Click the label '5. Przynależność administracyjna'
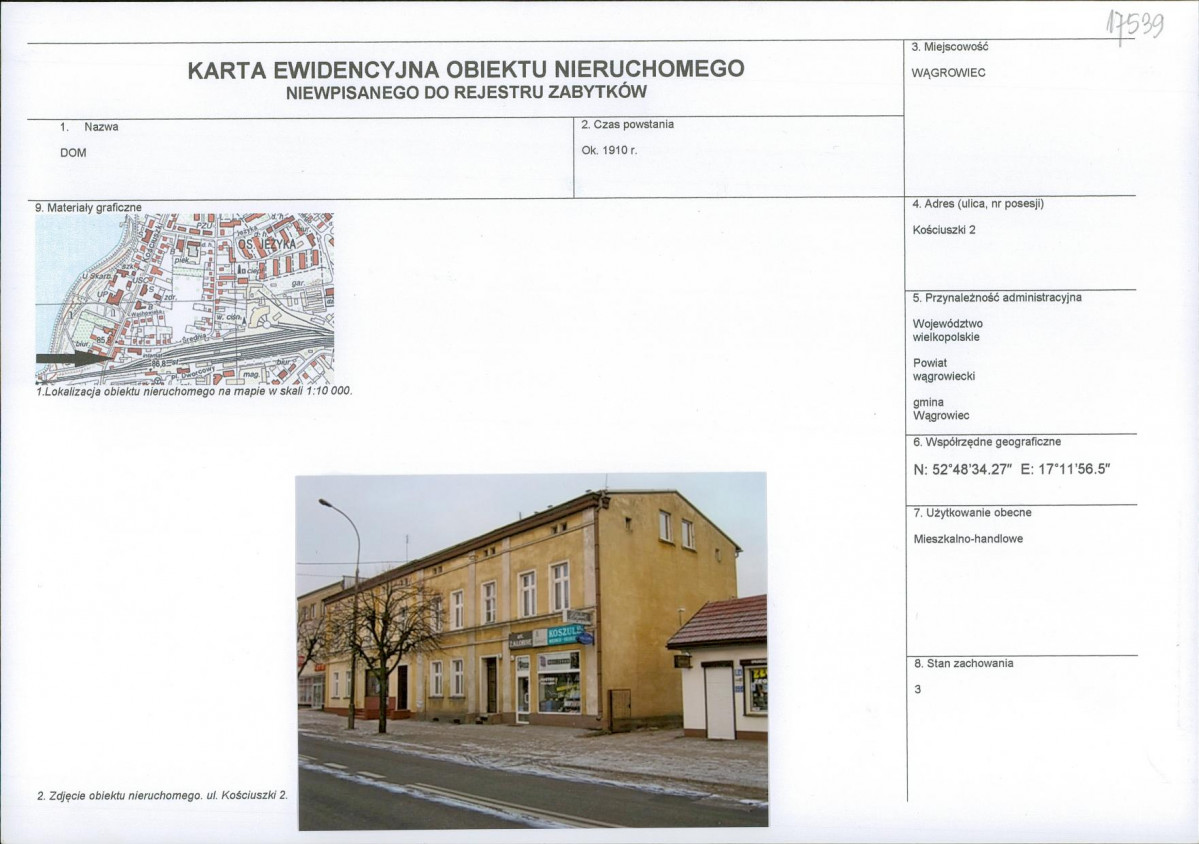 (997, 297)
